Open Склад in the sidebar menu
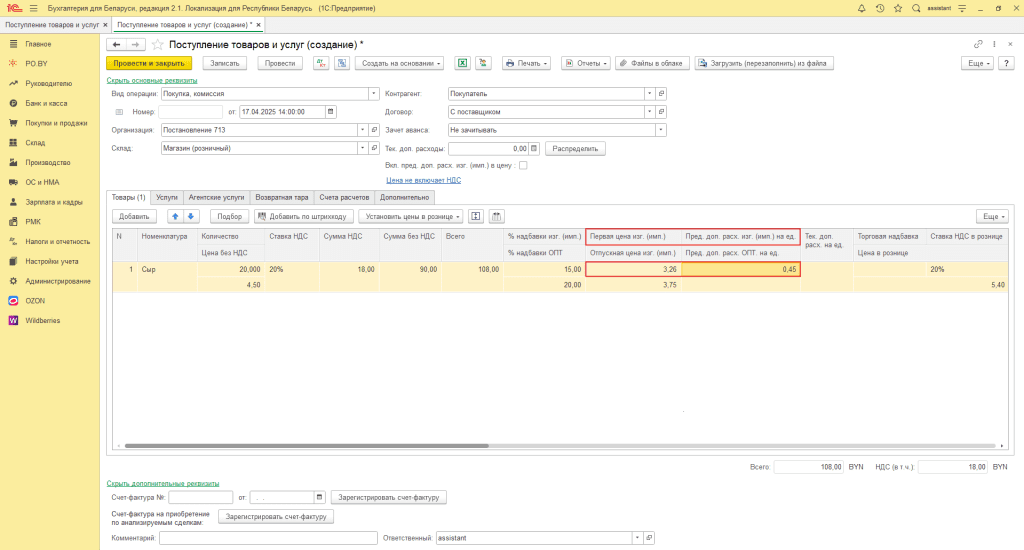Screen dimensions: 1024x550 pyautogui.click(x=35, y=143)
